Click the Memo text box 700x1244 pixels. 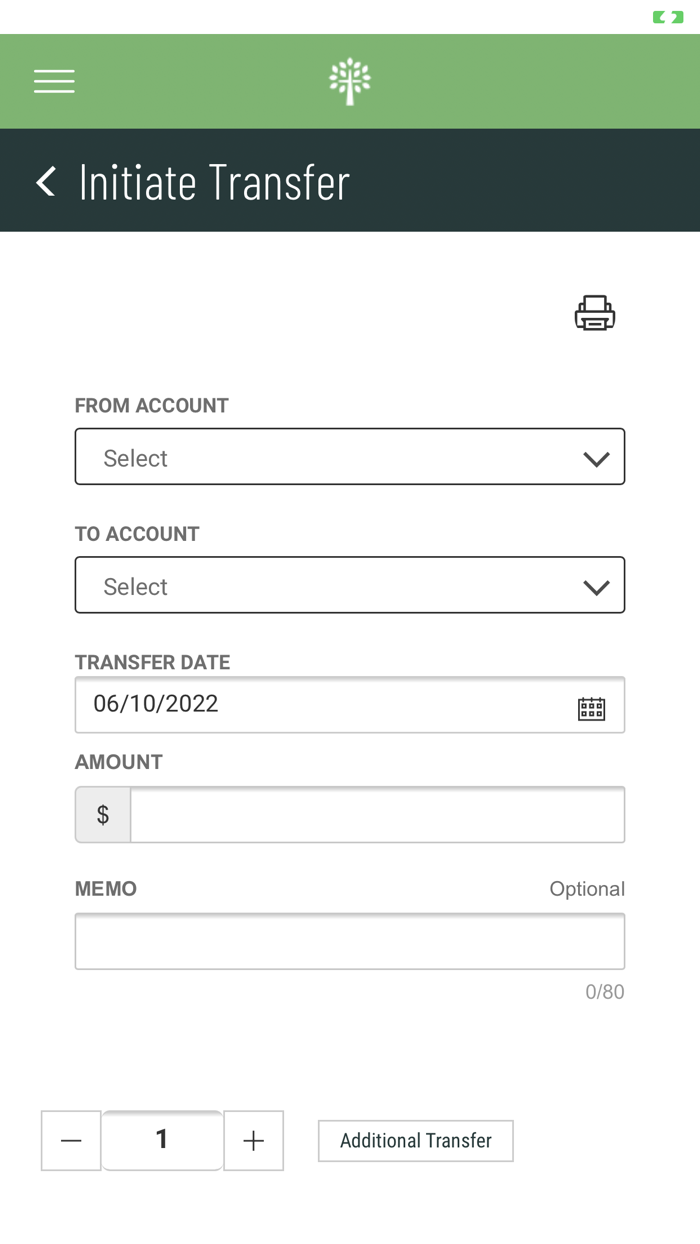tap(350, 941)
